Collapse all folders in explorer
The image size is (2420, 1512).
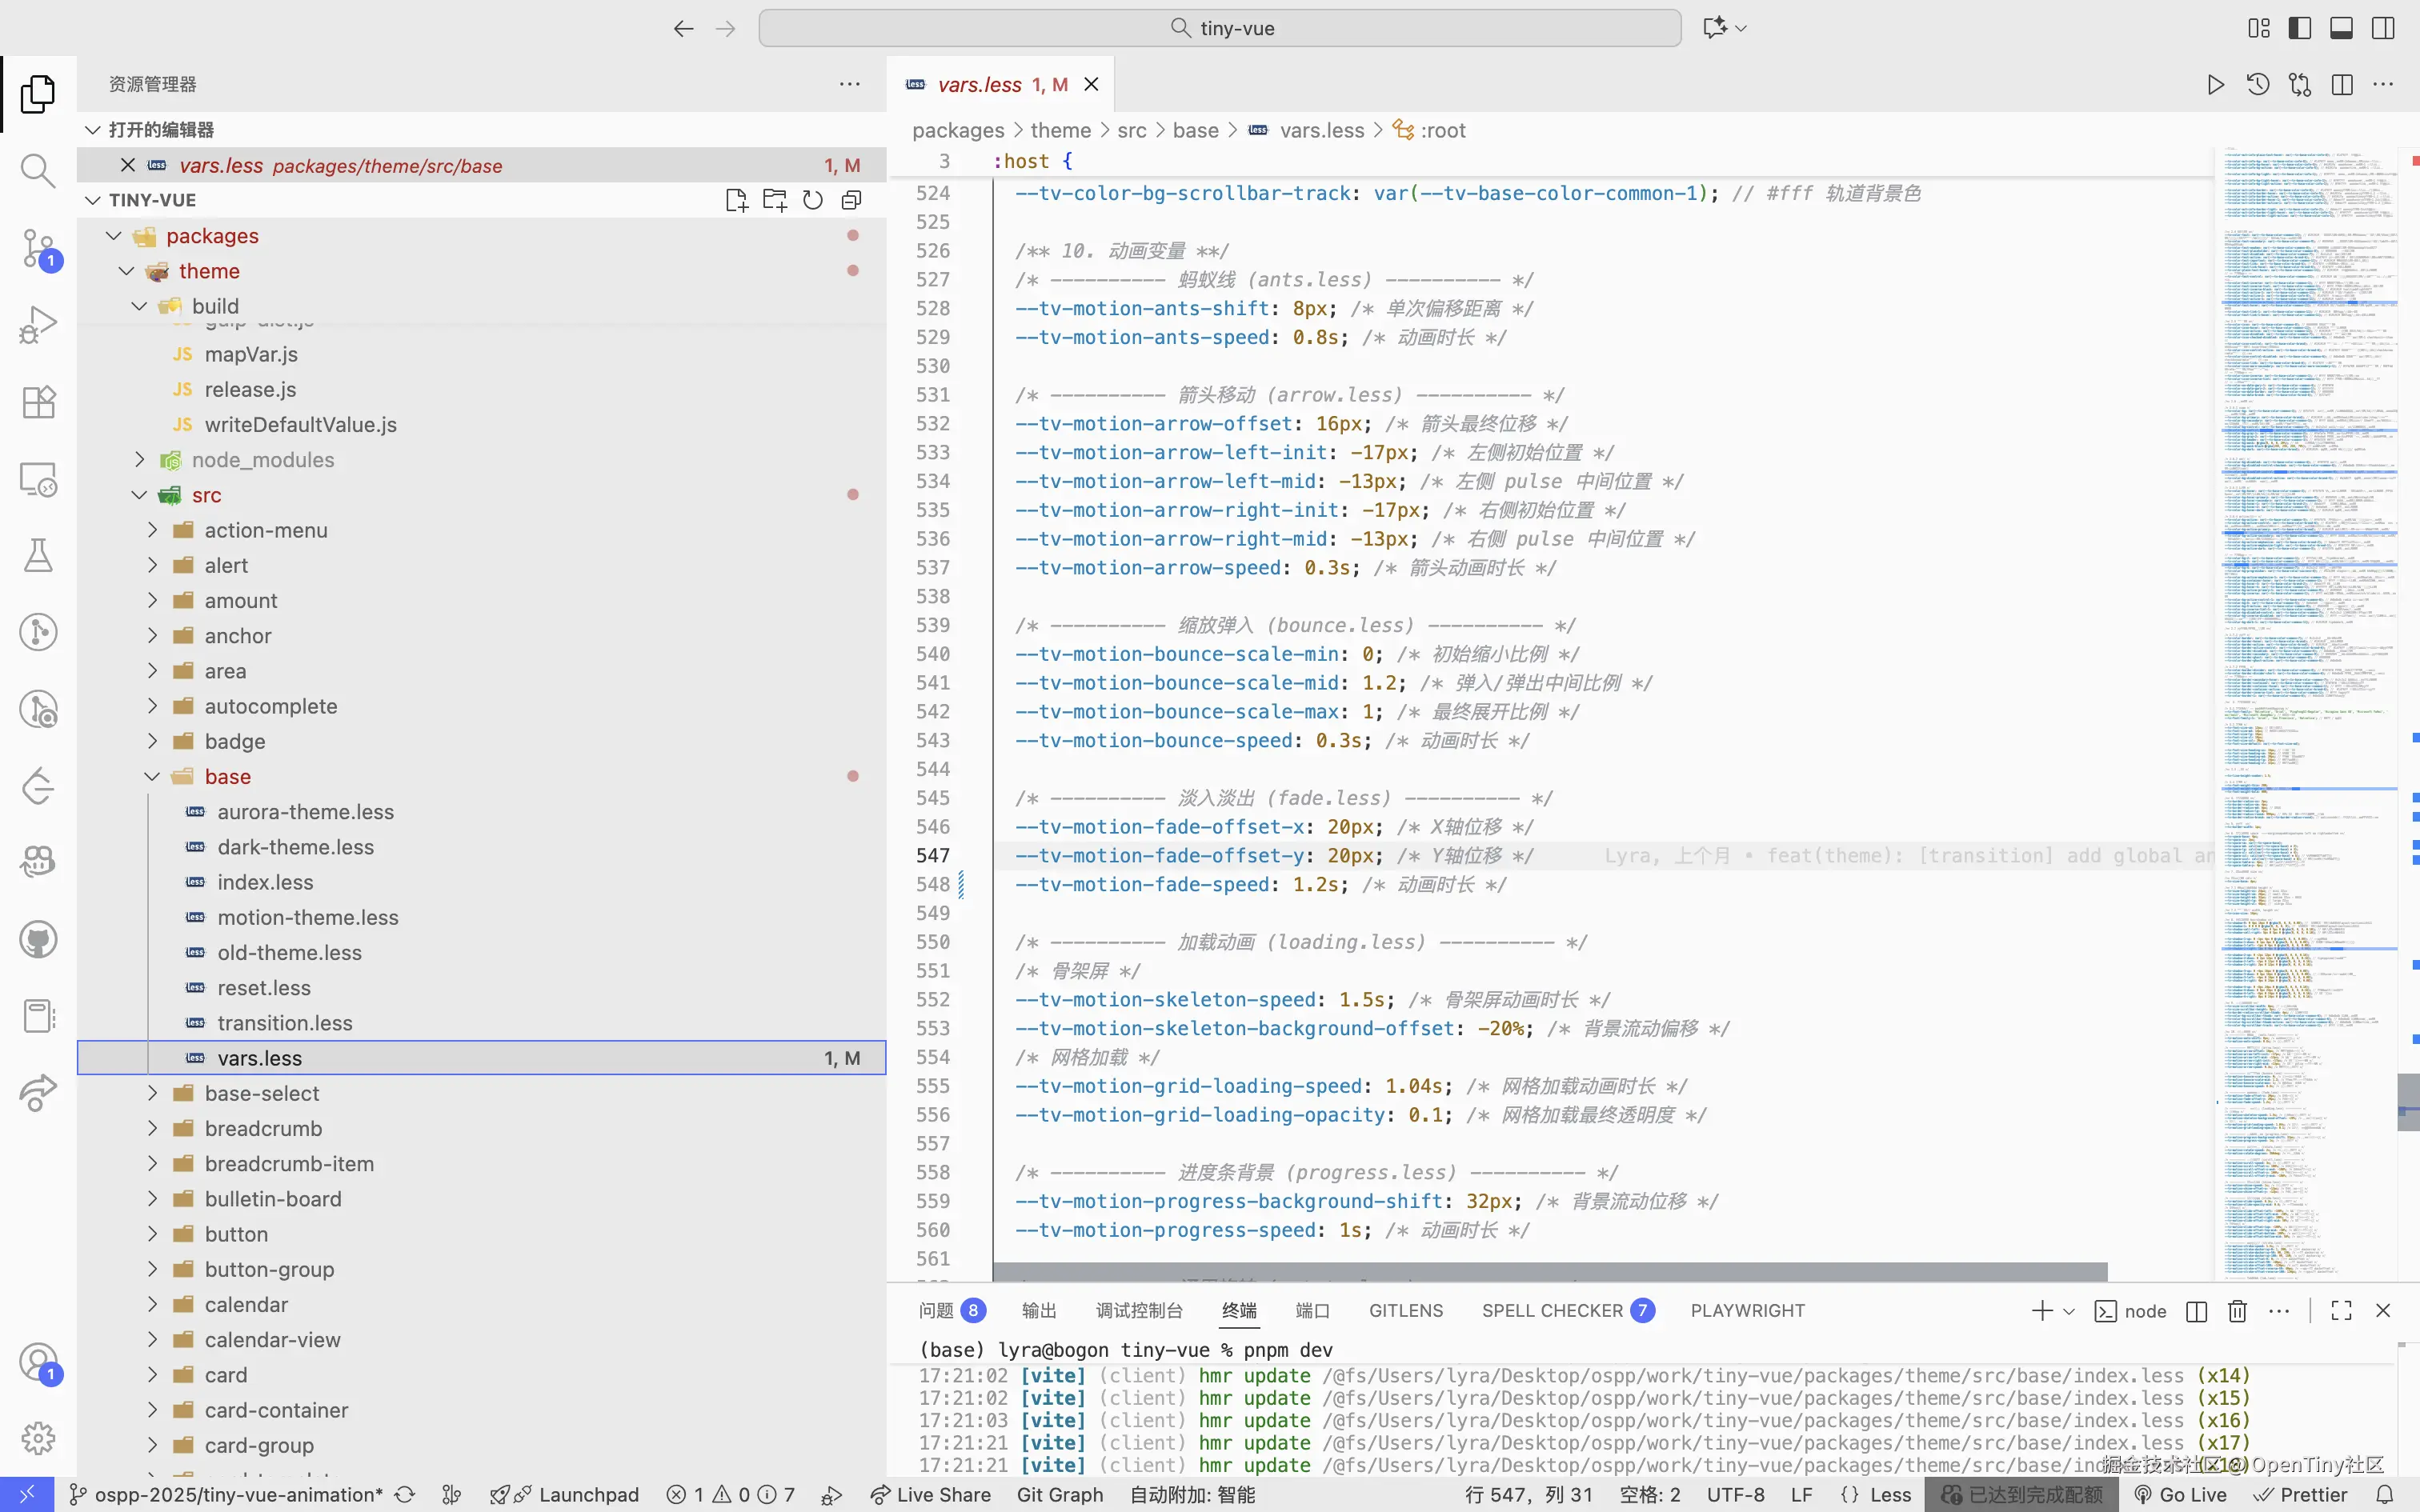[x=851, y=200]
